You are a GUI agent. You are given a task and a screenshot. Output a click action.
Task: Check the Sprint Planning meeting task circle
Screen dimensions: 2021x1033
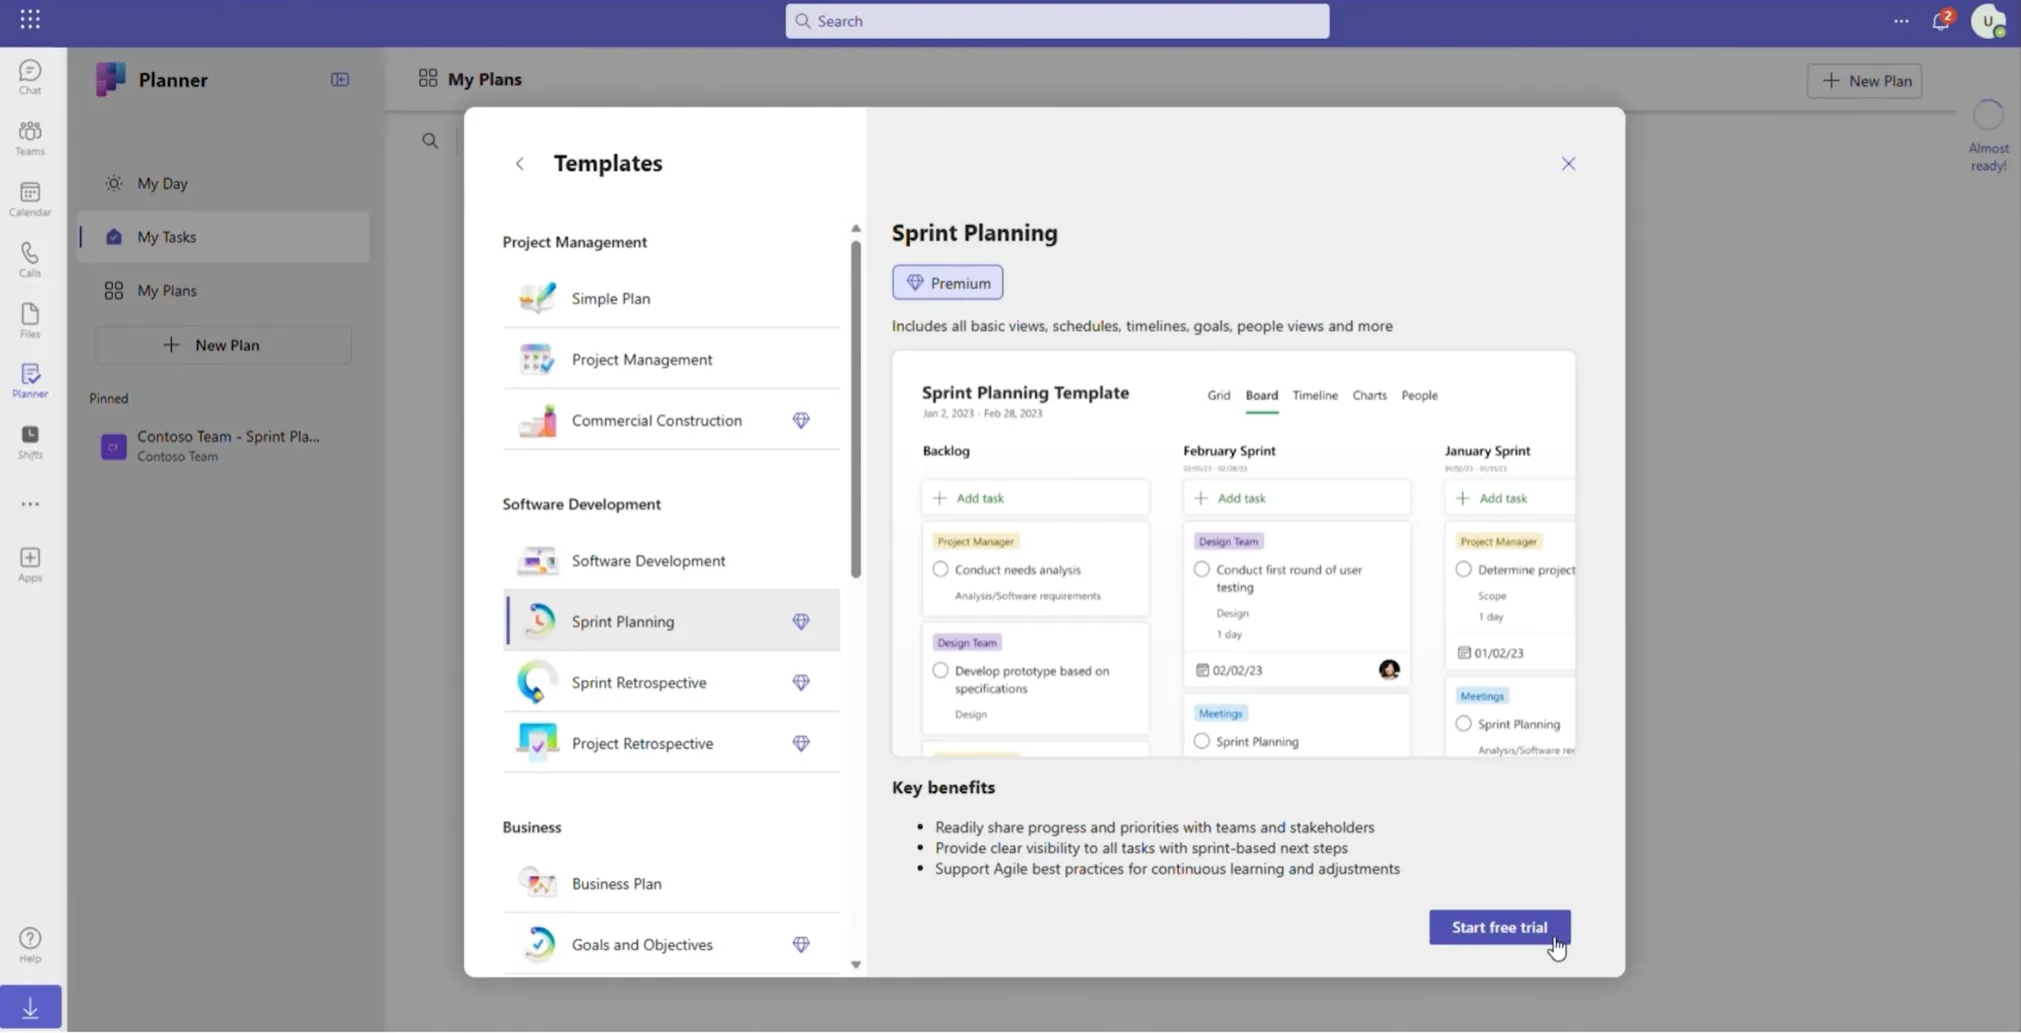(1200, 740)
